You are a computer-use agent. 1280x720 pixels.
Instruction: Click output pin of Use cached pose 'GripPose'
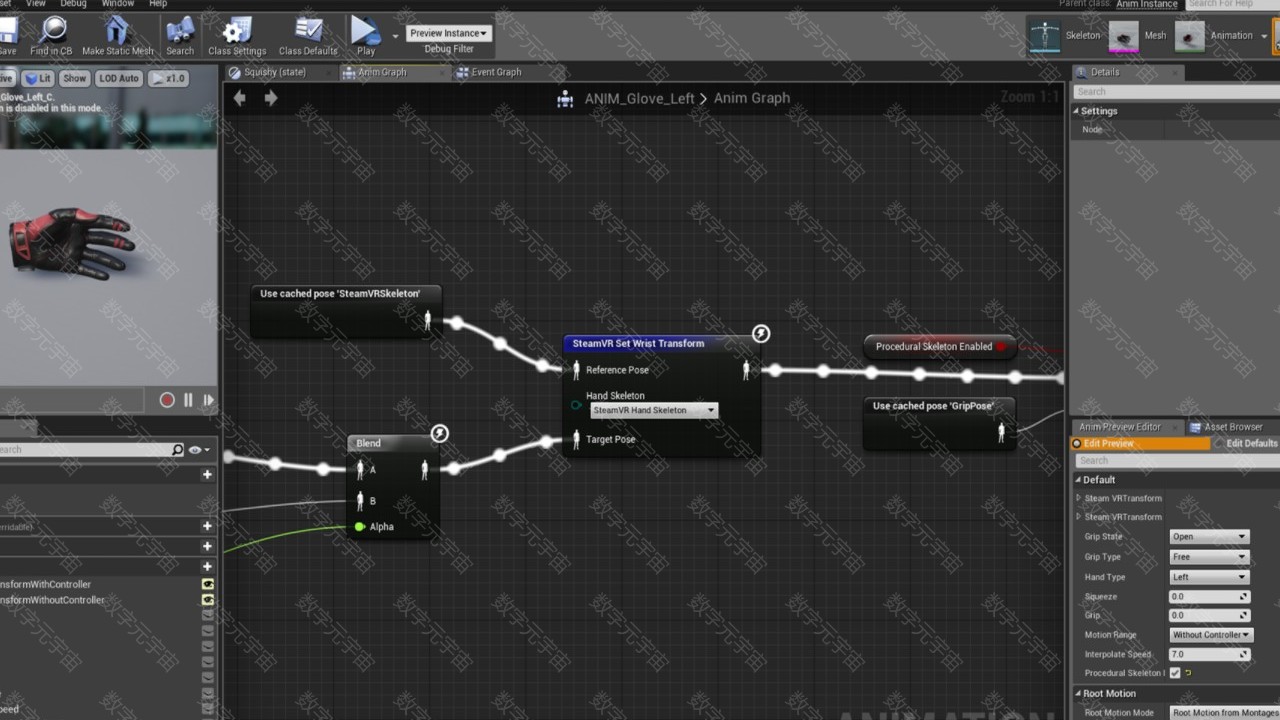(x=1001, y=432)
